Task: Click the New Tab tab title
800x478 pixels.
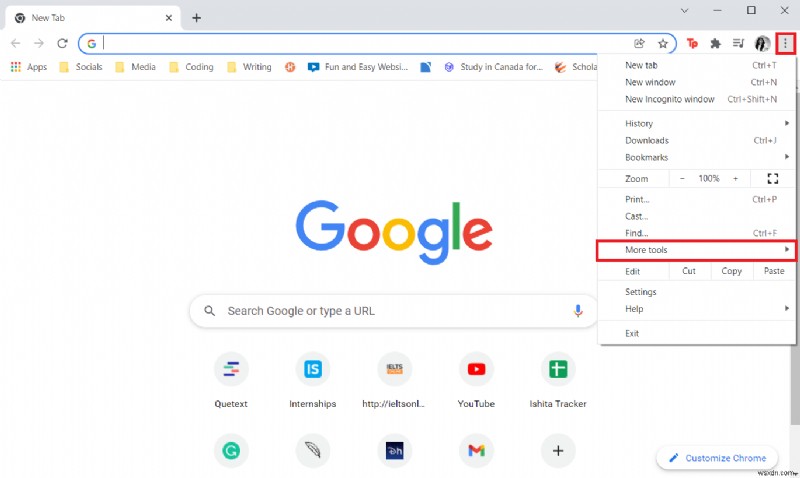Action: coord(48,18)
